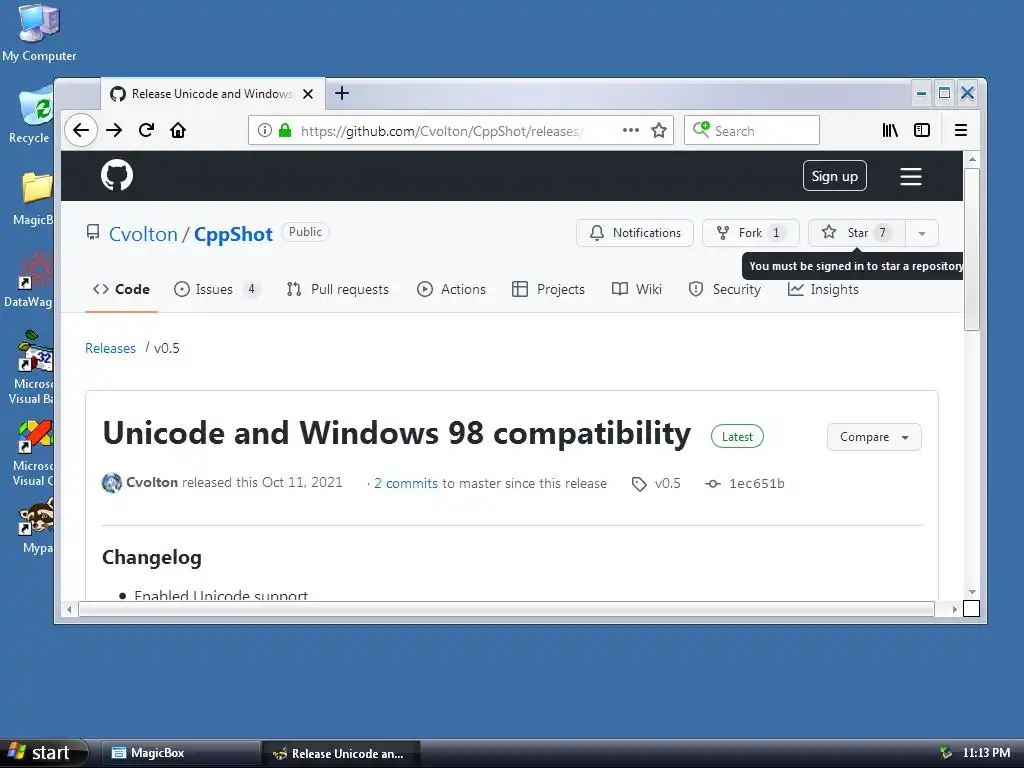Click the green padlock security icon

[x=285, y=130]
